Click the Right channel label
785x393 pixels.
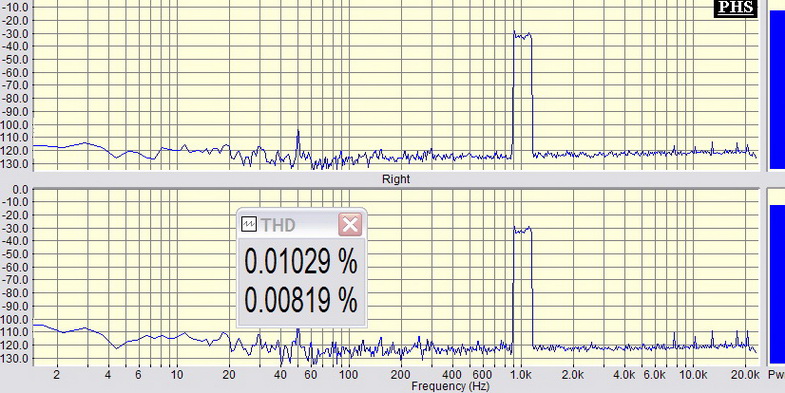(396, 179)
